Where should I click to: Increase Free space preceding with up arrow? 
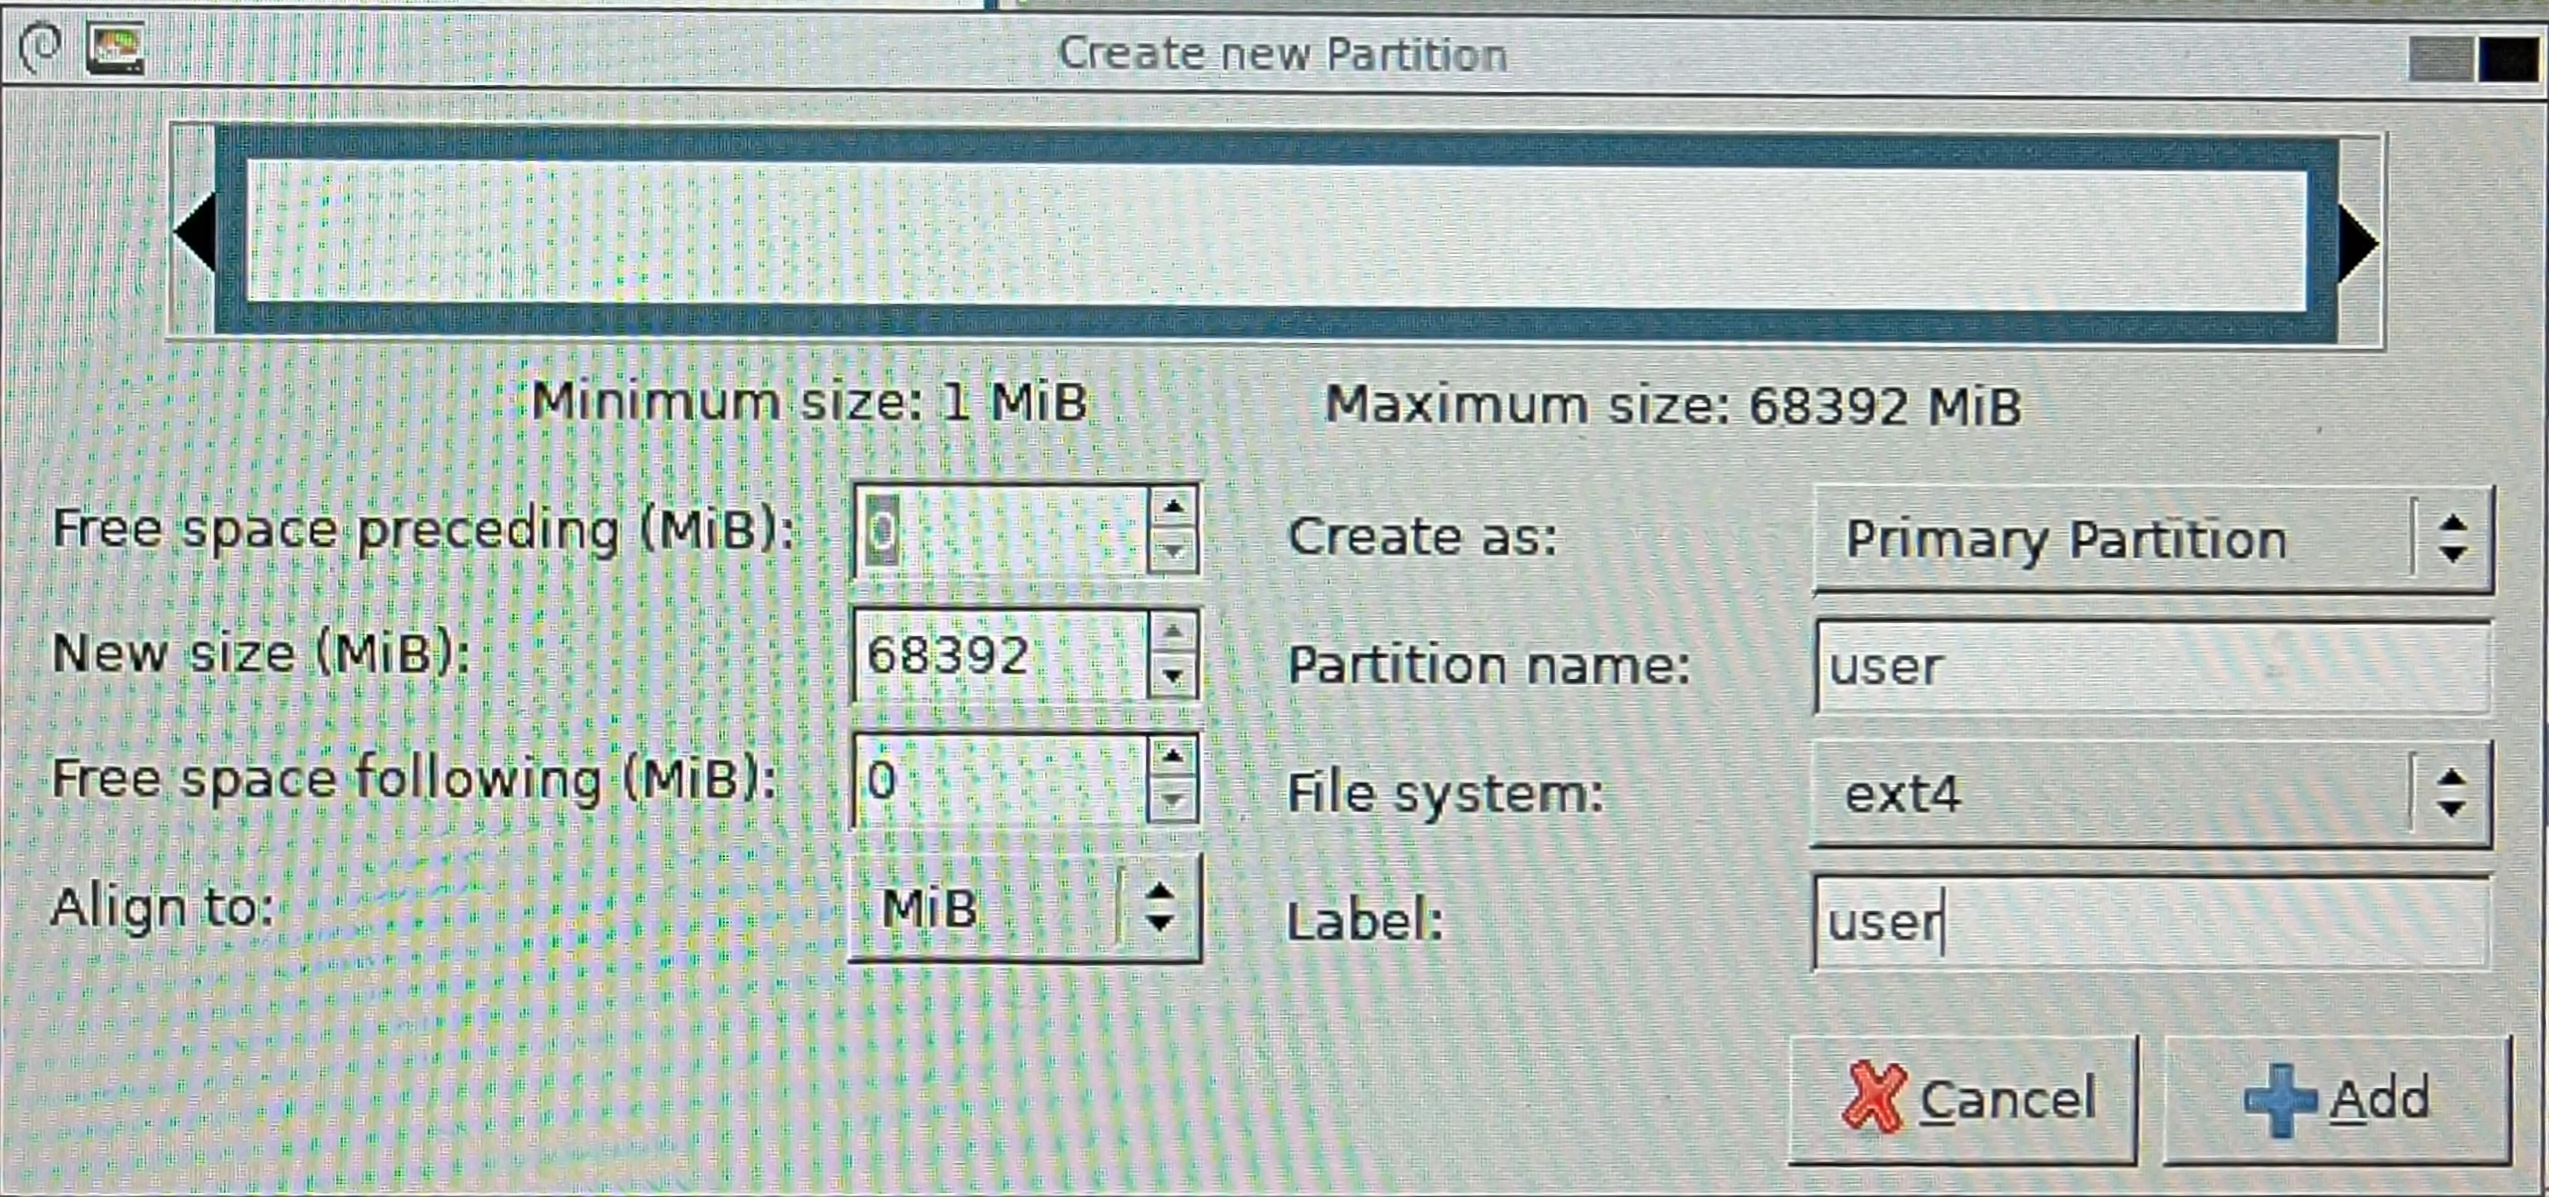pyautogui.click(x=1173, y=508)
